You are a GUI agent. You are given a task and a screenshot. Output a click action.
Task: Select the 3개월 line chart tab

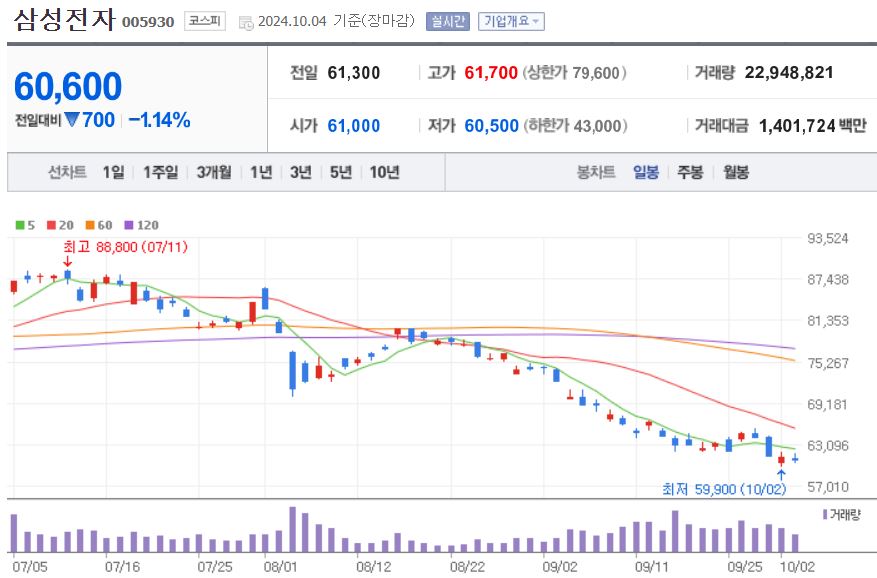tap(214, 172)
